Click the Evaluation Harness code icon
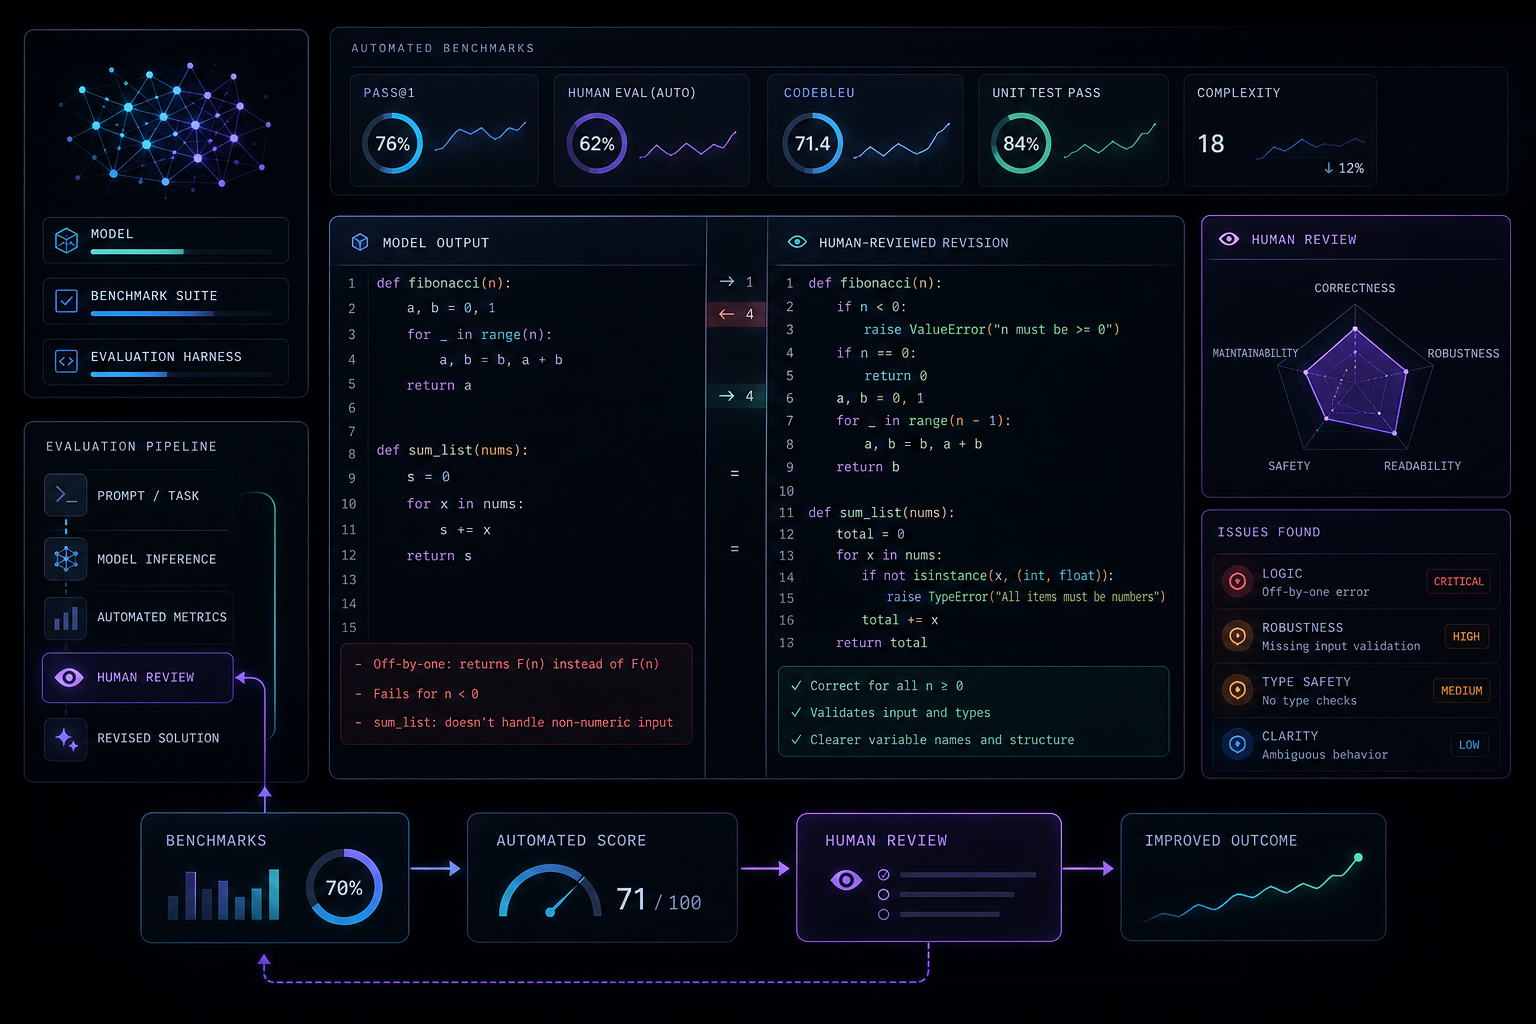 coord(66,362)
